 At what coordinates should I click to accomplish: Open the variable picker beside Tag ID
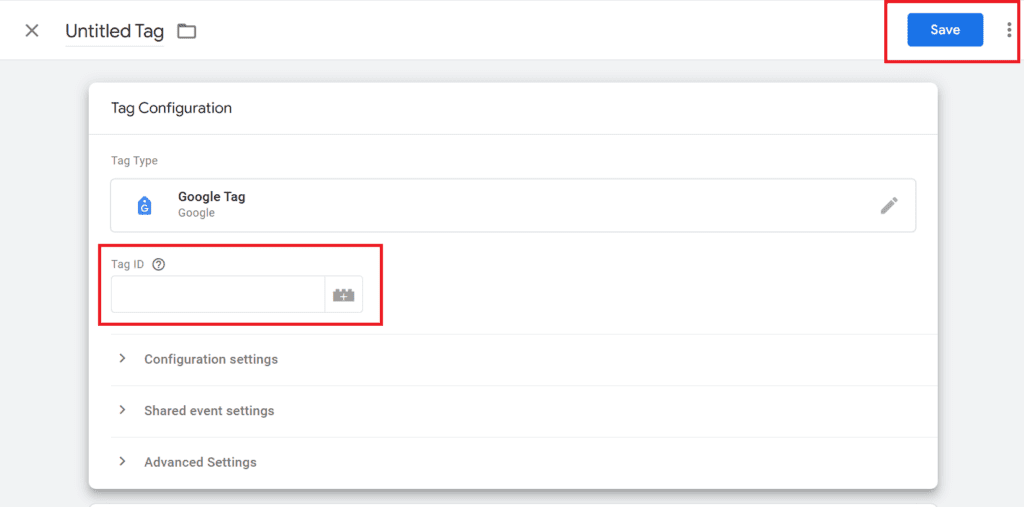click(344, 295)
